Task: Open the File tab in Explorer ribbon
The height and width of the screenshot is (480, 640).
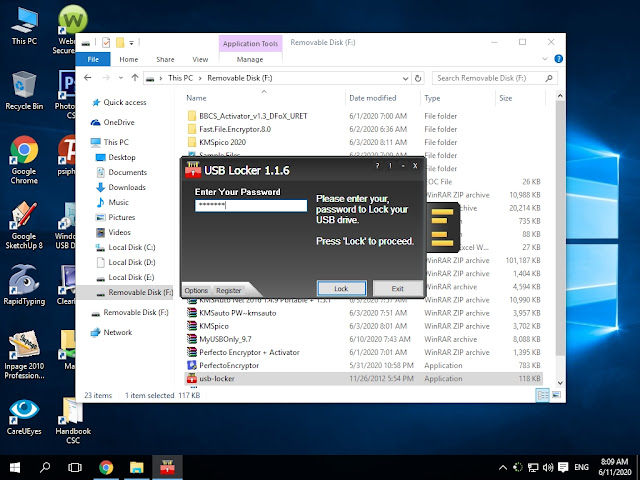Action: [x=93, y=60]
